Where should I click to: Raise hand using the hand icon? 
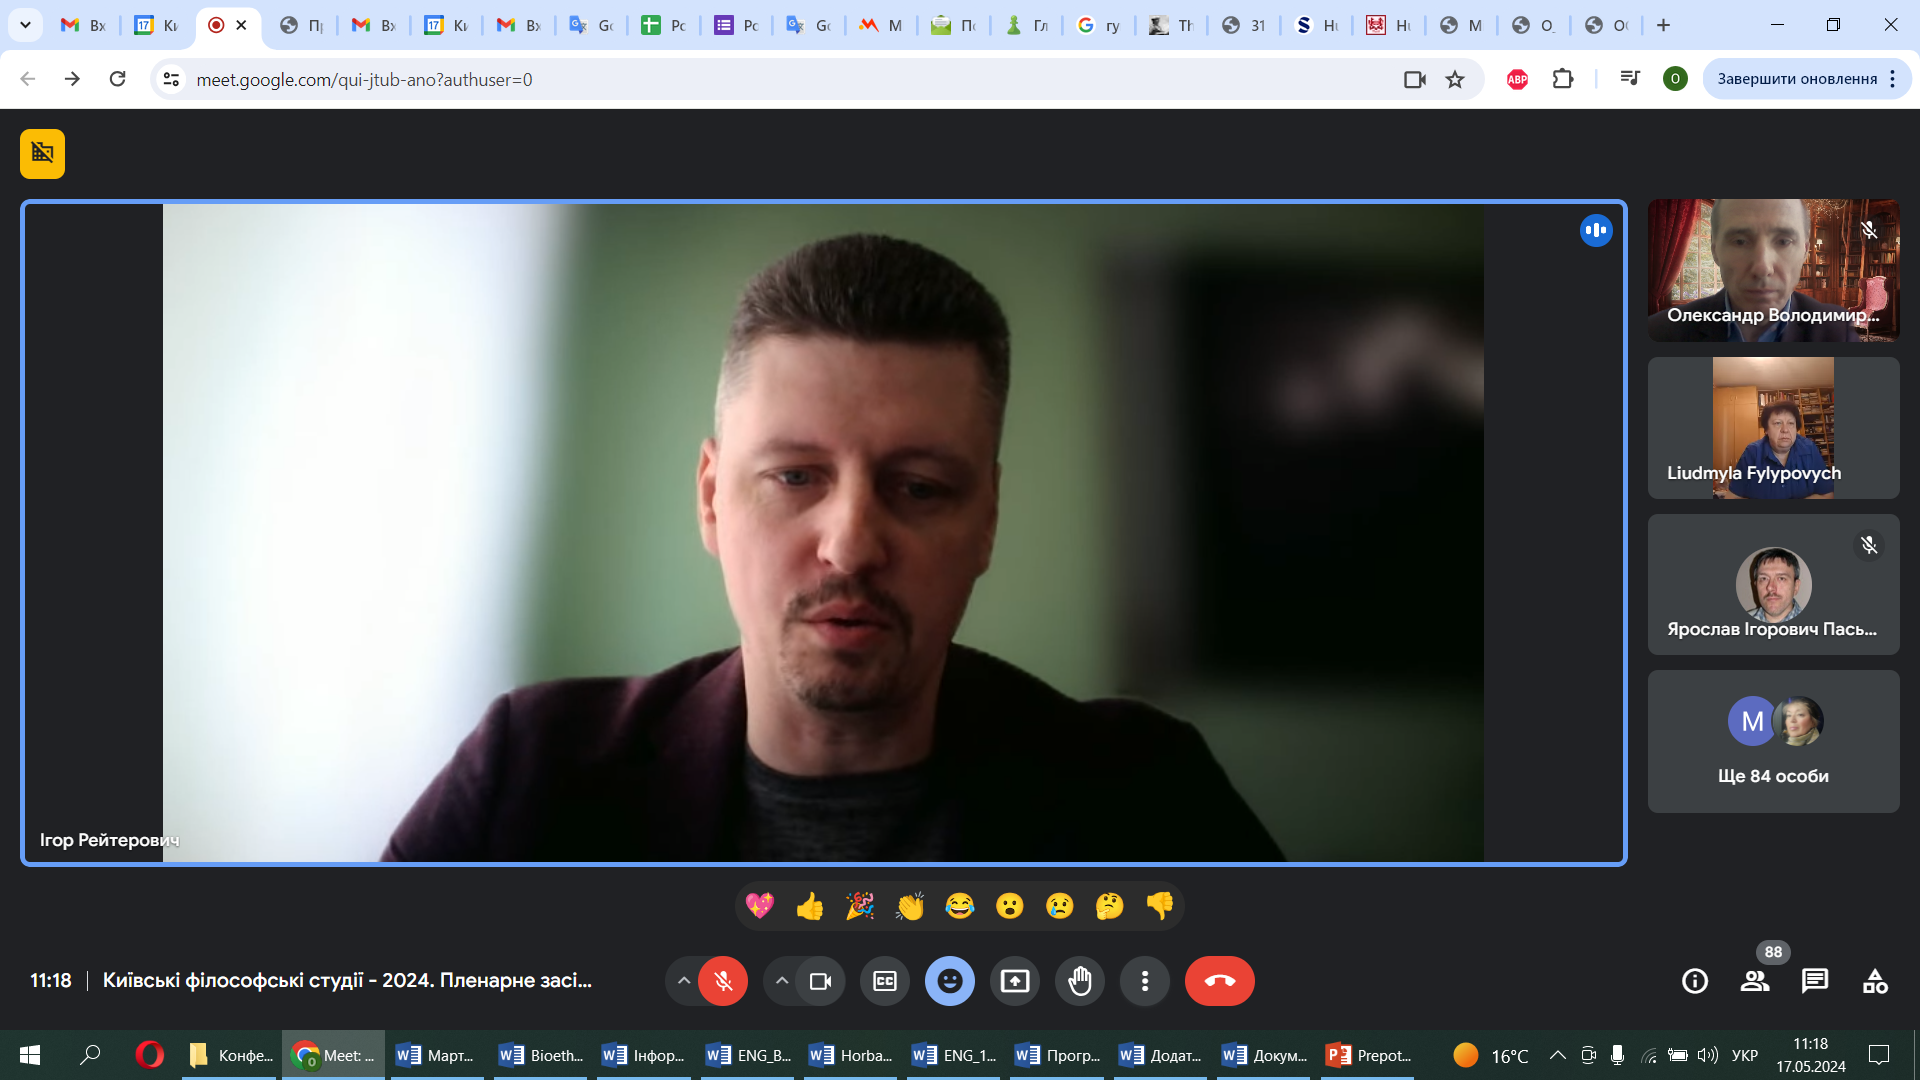[x=1080, y=981]
